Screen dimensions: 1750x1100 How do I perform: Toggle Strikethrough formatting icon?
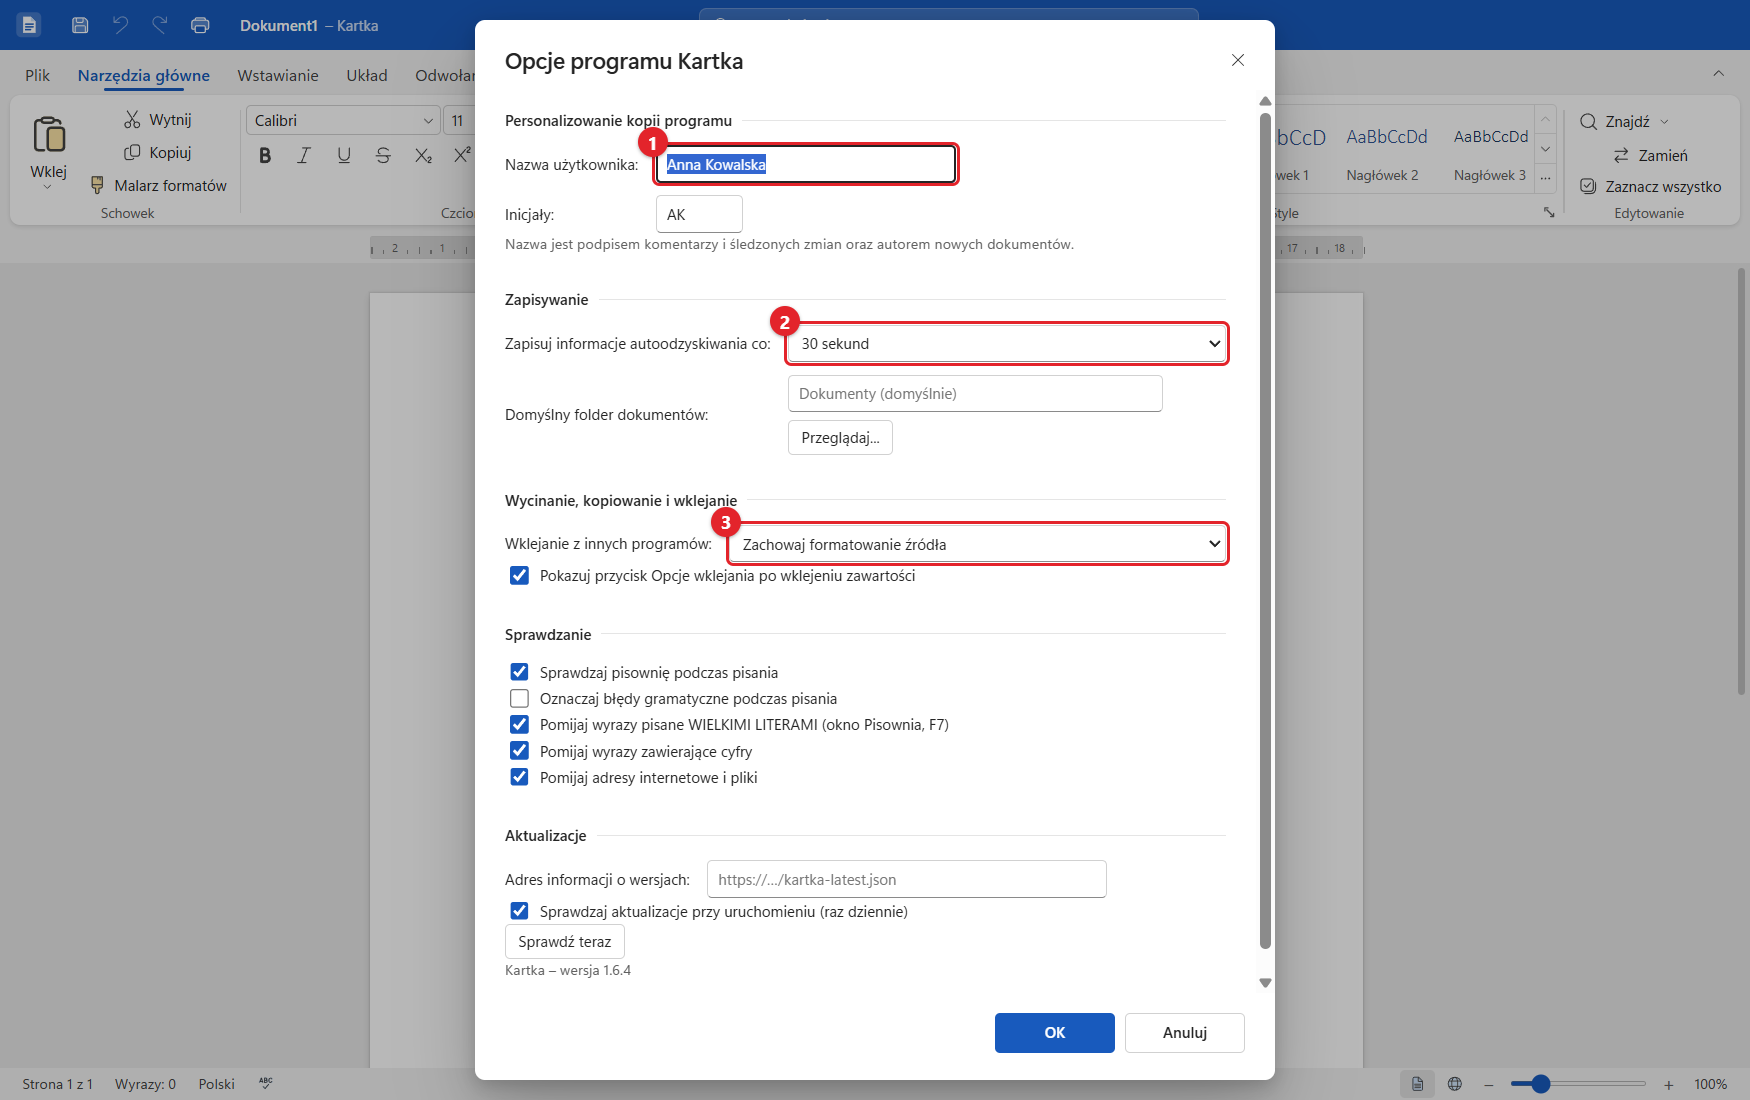click(x=383, y=155)
